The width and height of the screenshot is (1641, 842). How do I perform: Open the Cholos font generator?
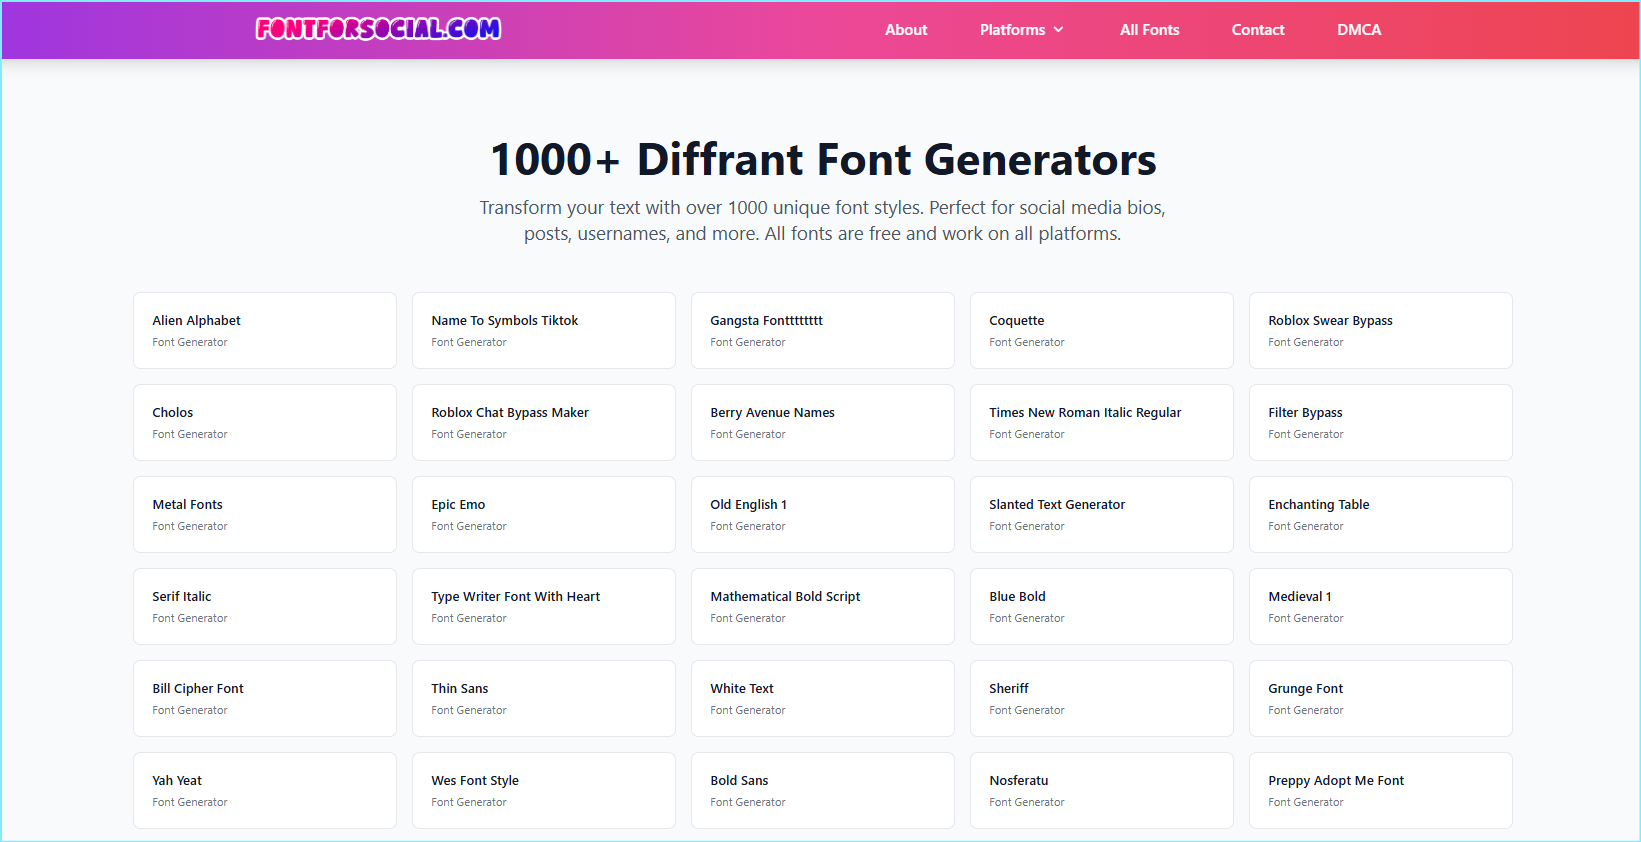click(x=264, y=422)
